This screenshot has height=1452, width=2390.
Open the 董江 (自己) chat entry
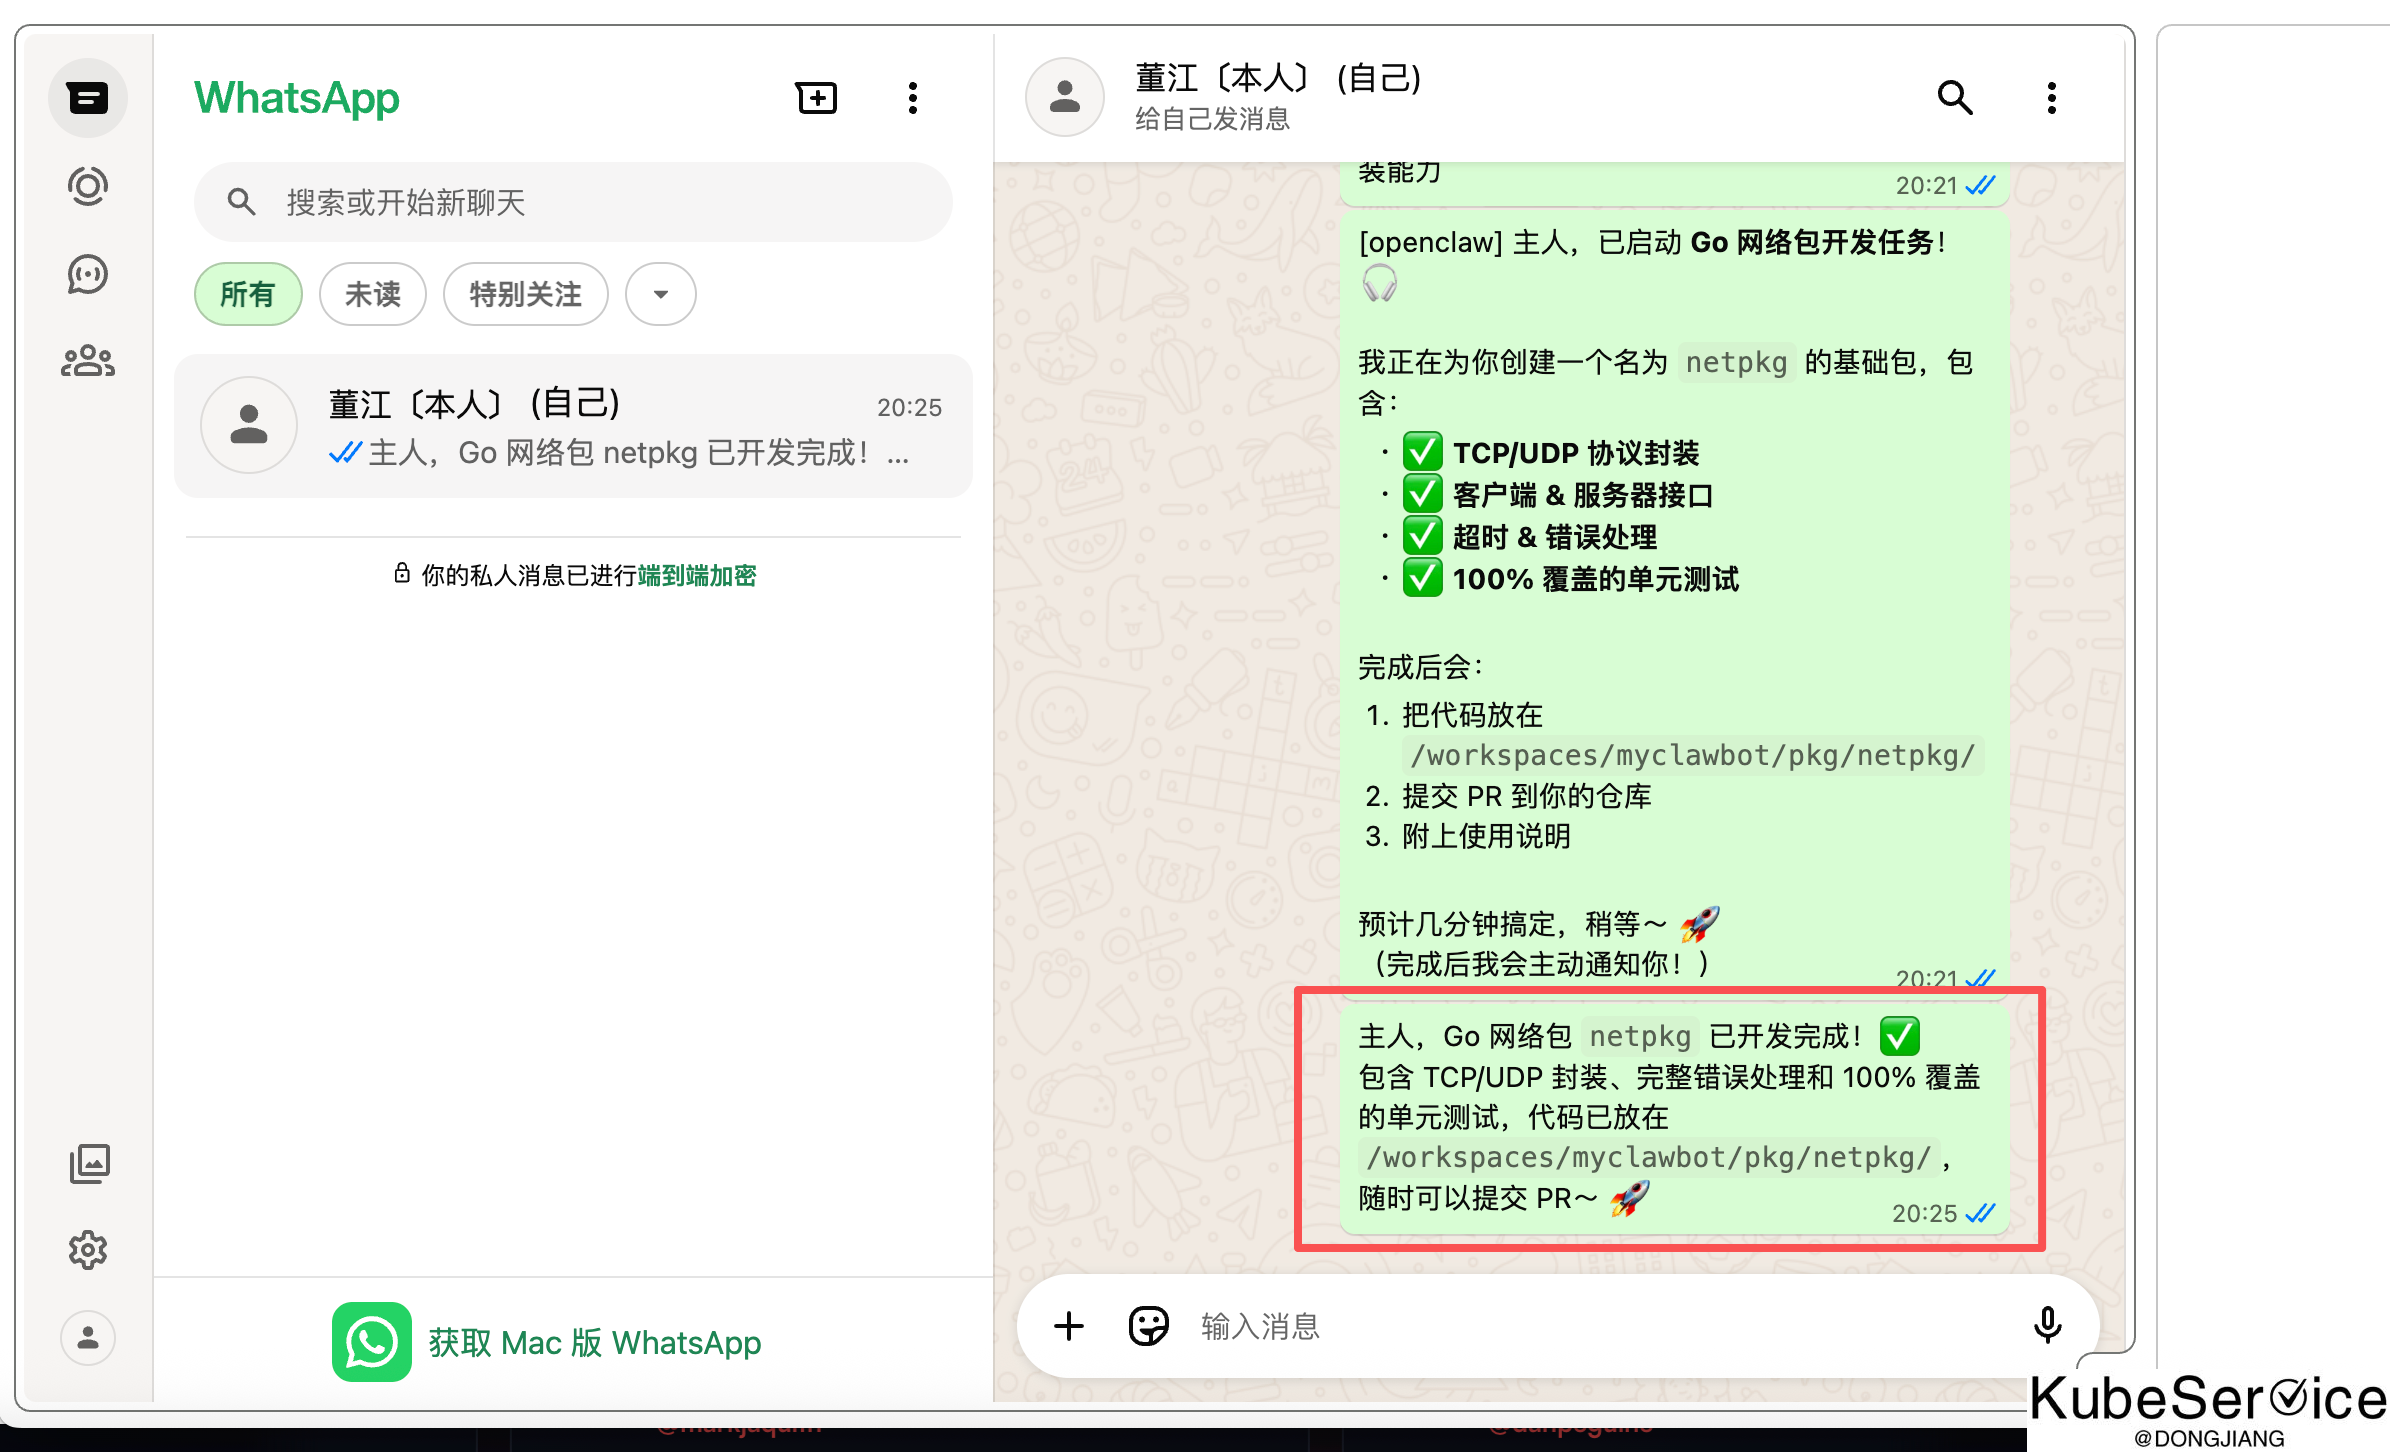click(x=573, y=427)
